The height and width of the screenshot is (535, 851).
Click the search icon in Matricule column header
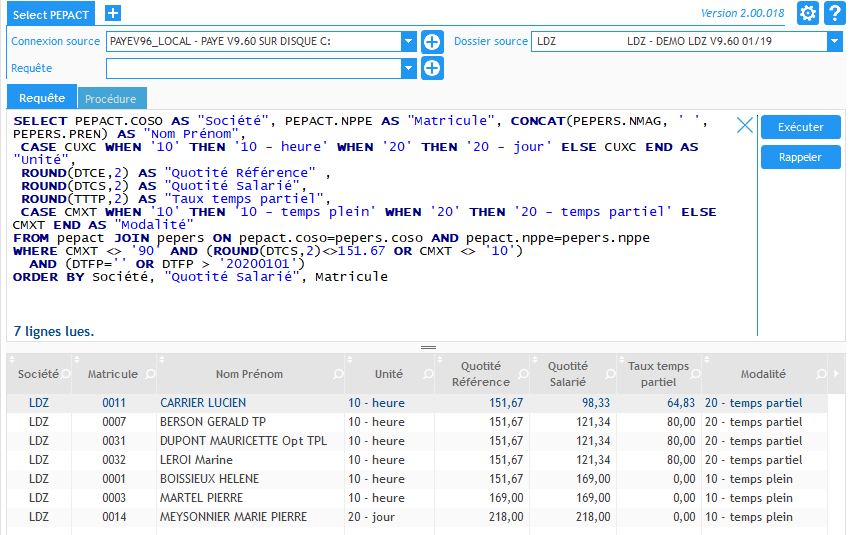click(x=149, y=374)
